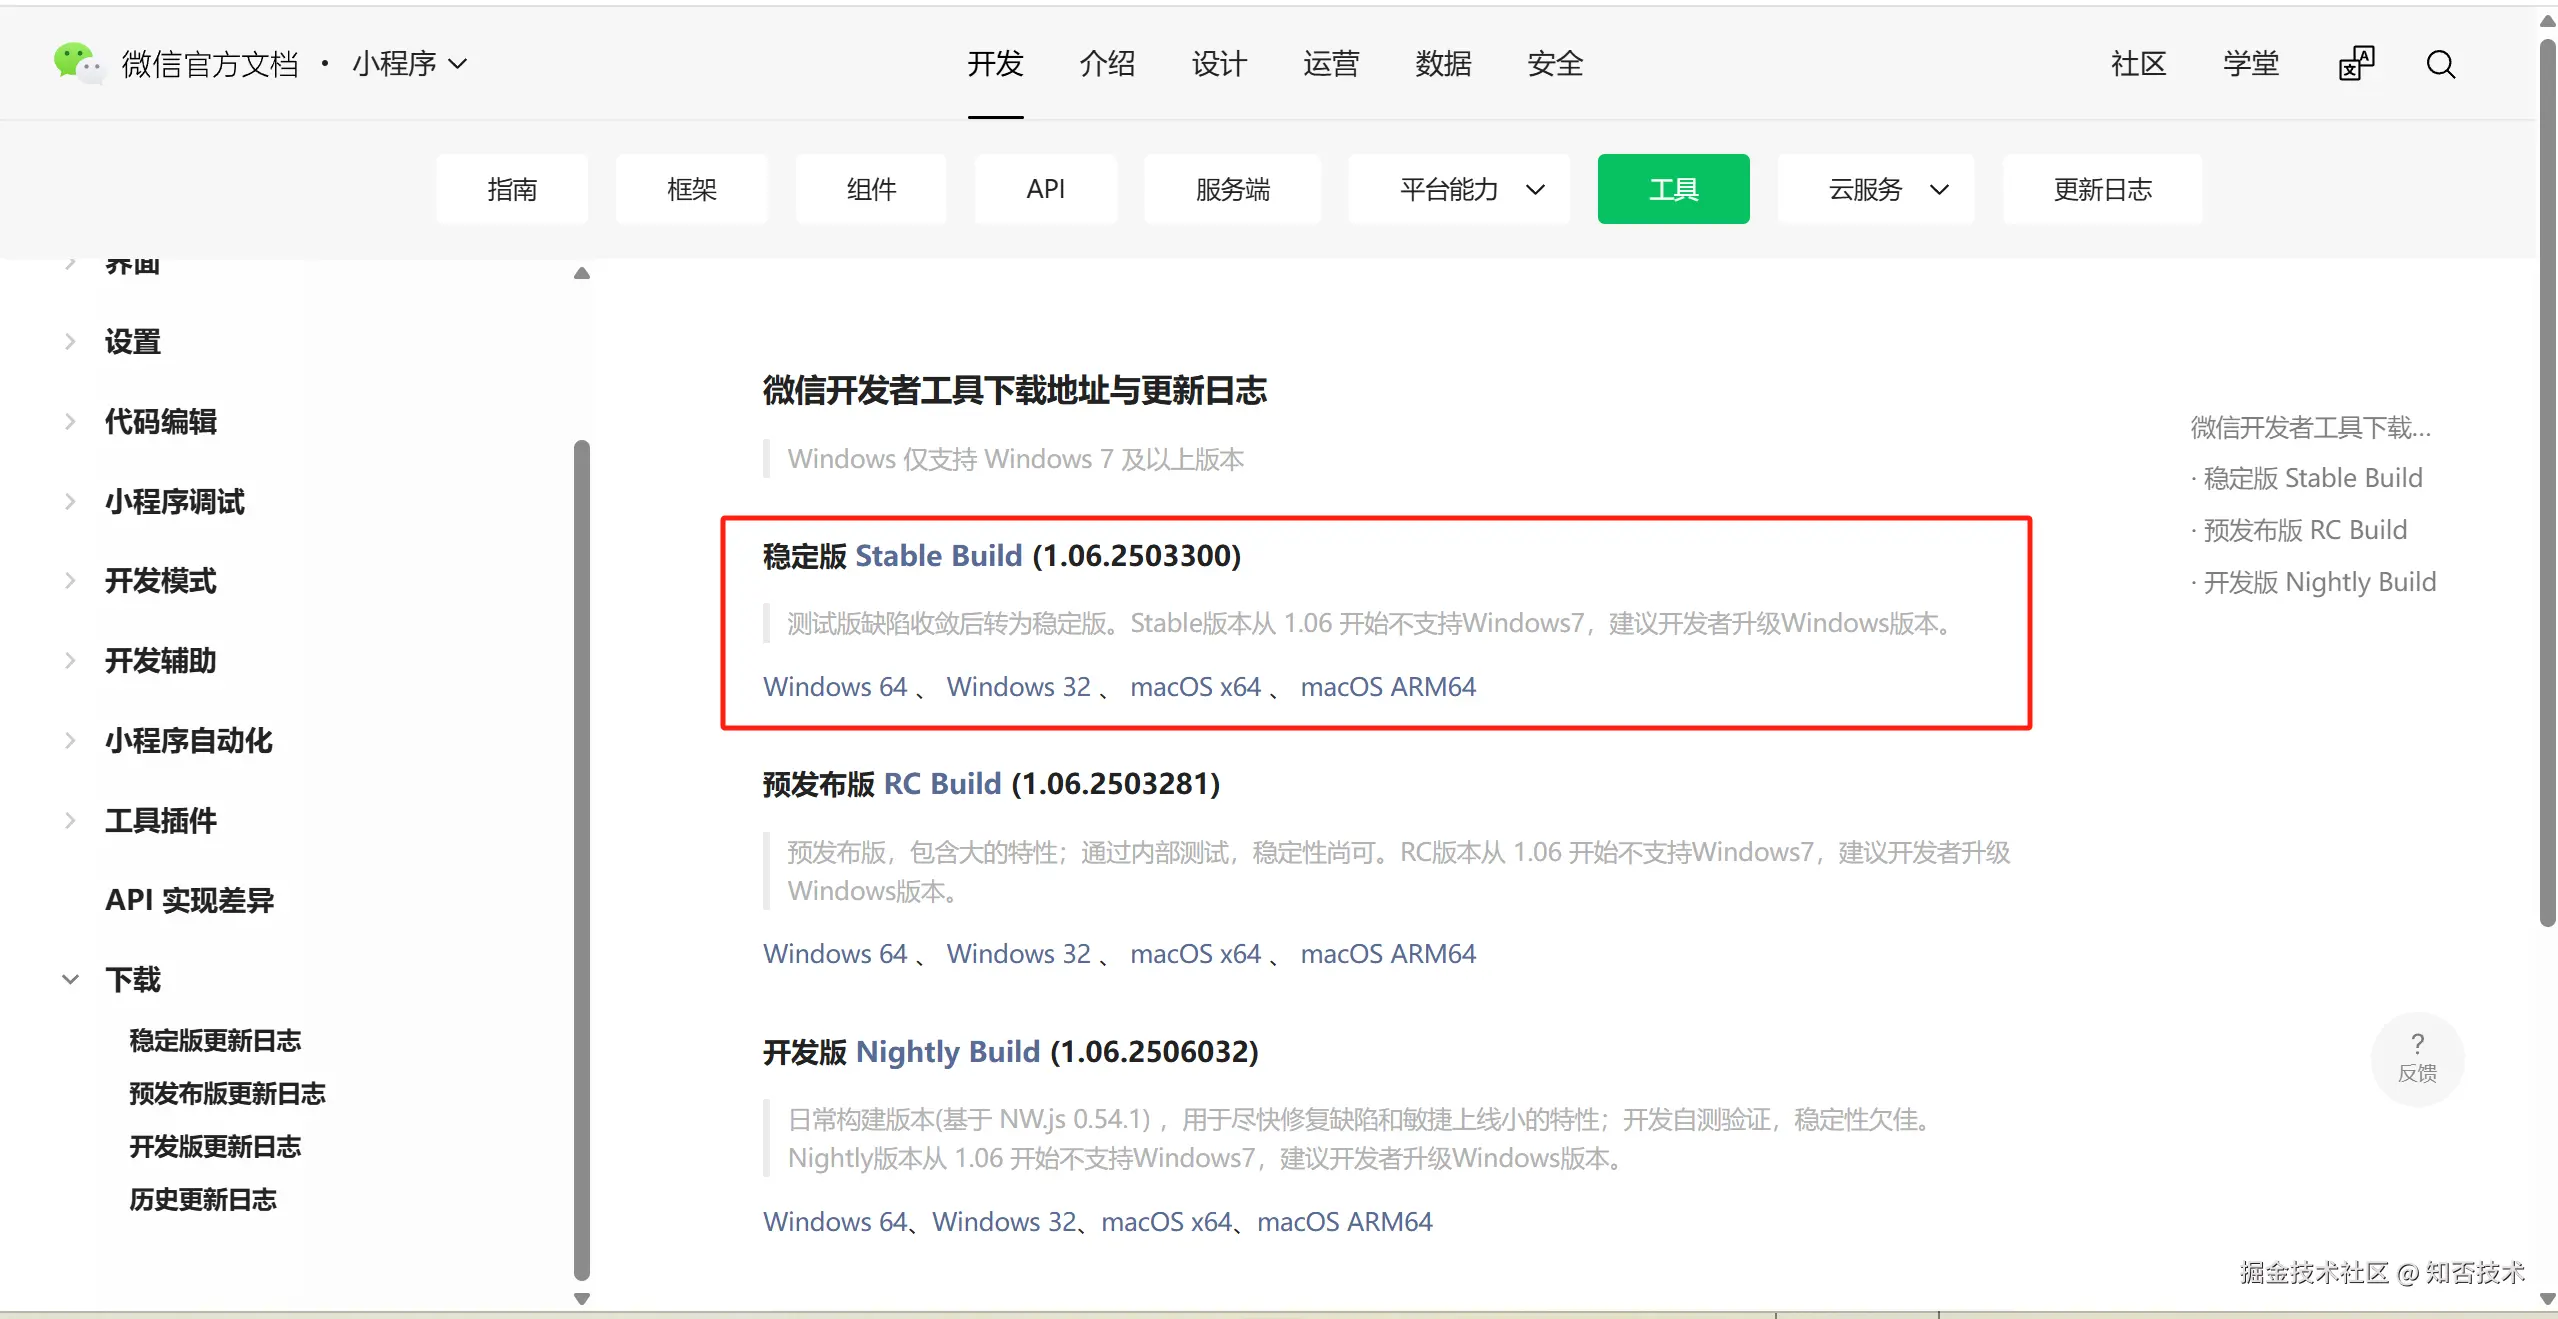
Task: Switch to the 设计 top tab
Action: click(x=1219, y=64)
